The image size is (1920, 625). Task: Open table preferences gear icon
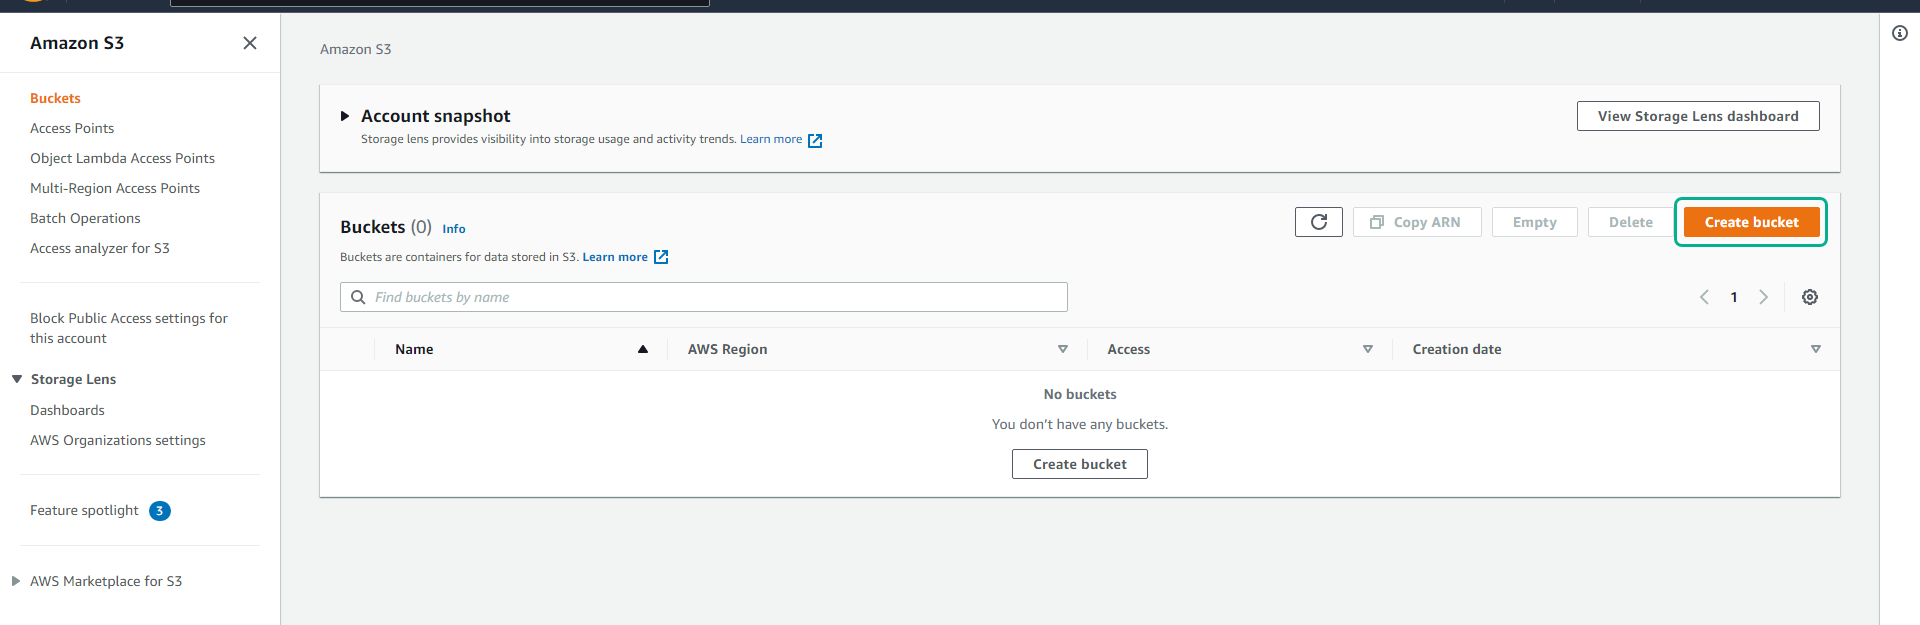pyautogui.click(x=1809, y=297)
